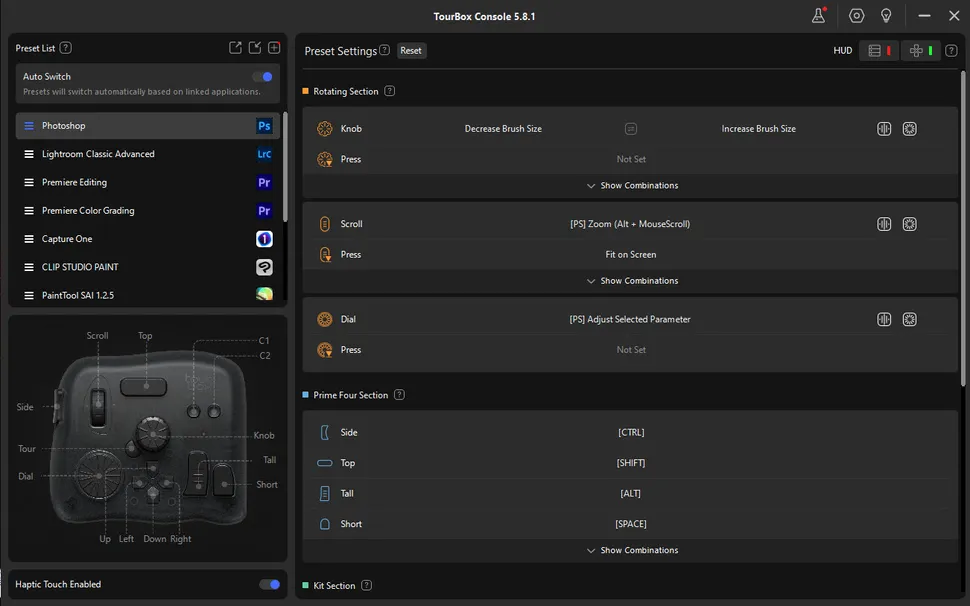Click the [SPACE] assignment field for the Short button
970x606 pixels.
(630, 524)
